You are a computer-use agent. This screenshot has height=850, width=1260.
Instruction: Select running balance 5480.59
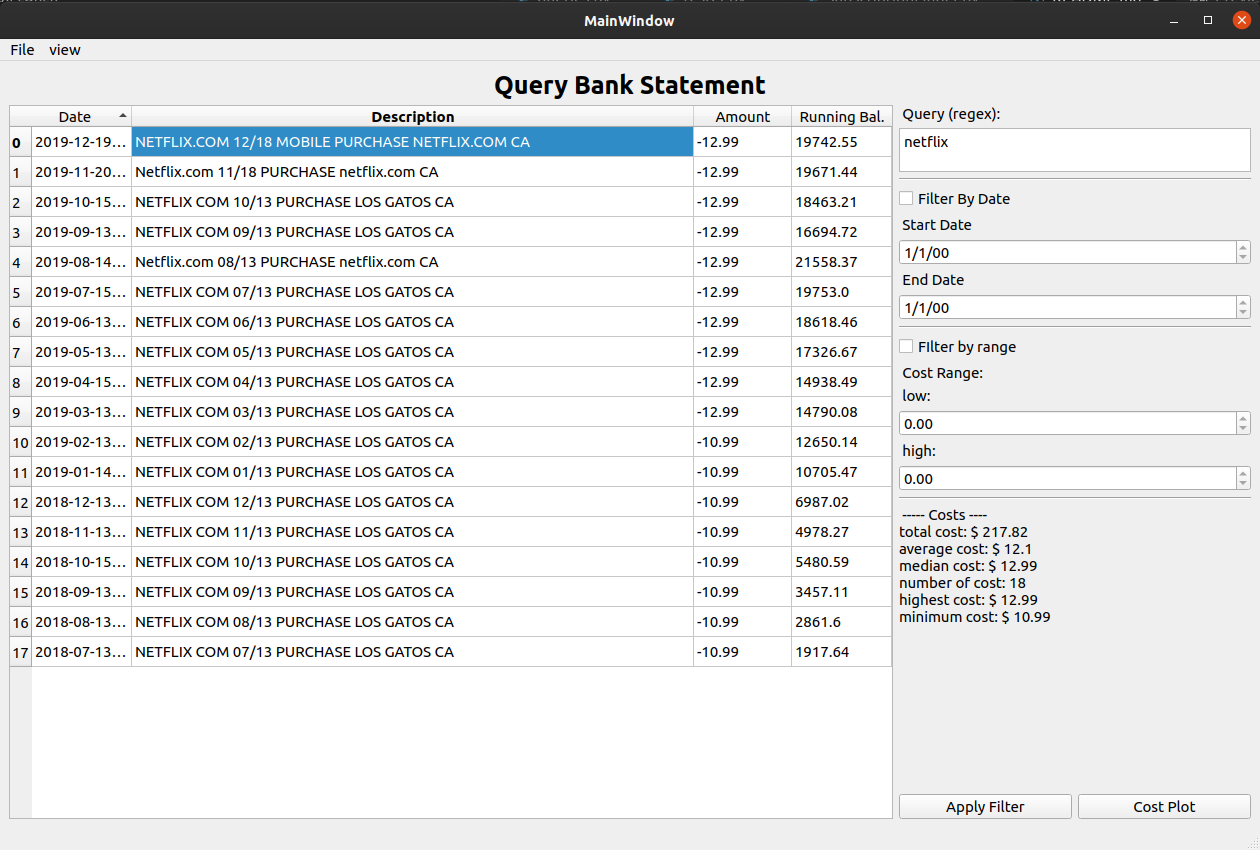[x=841, y=562]
